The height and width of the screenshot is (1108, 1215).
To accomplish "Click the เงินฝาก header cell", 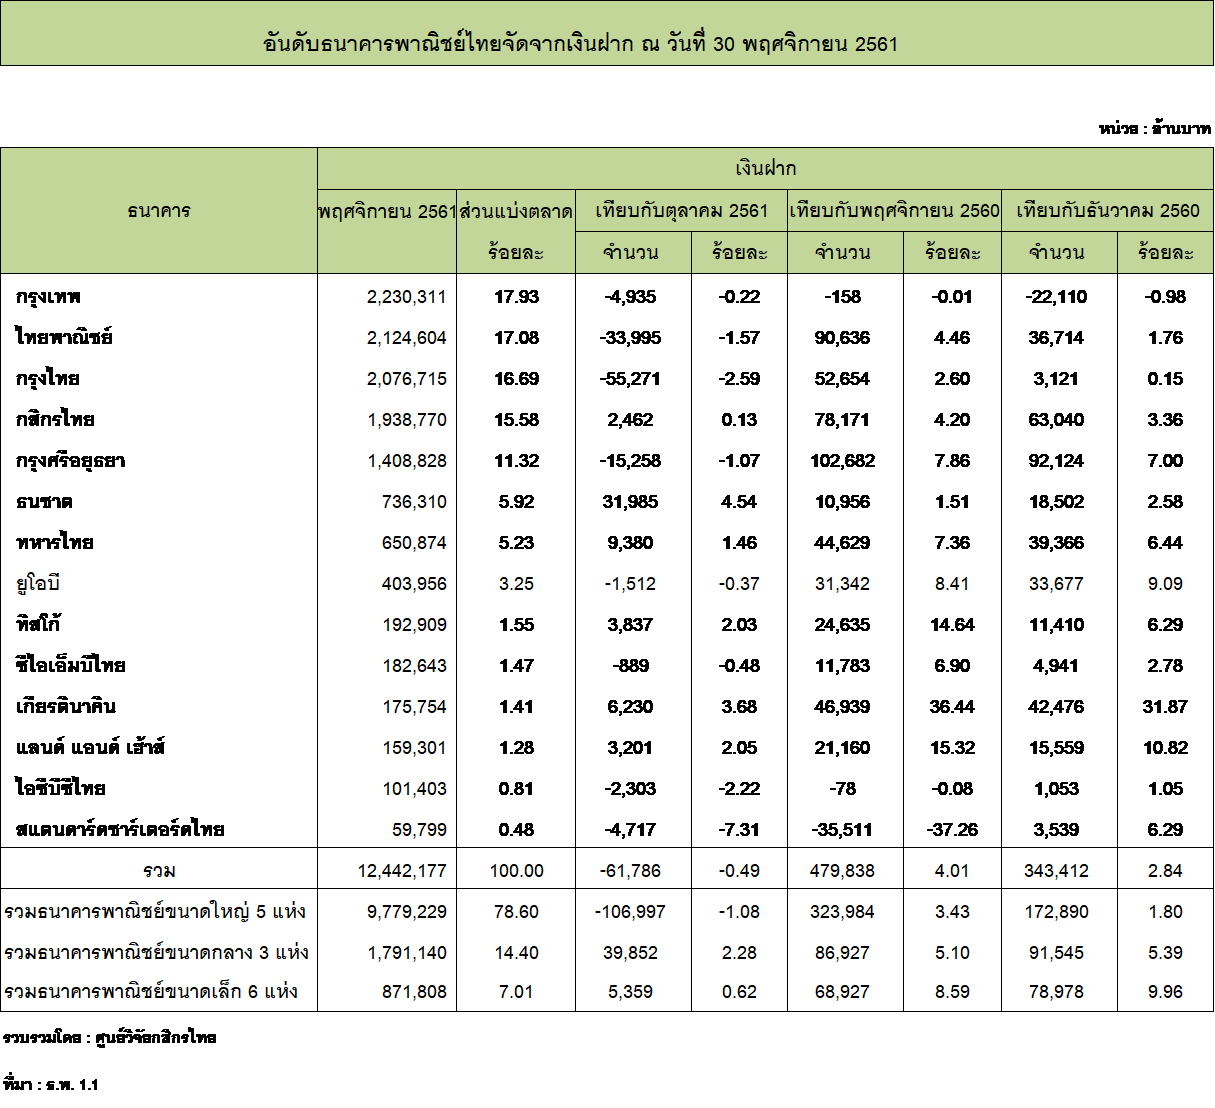I will pyautogui.click(x=765, y=168).
